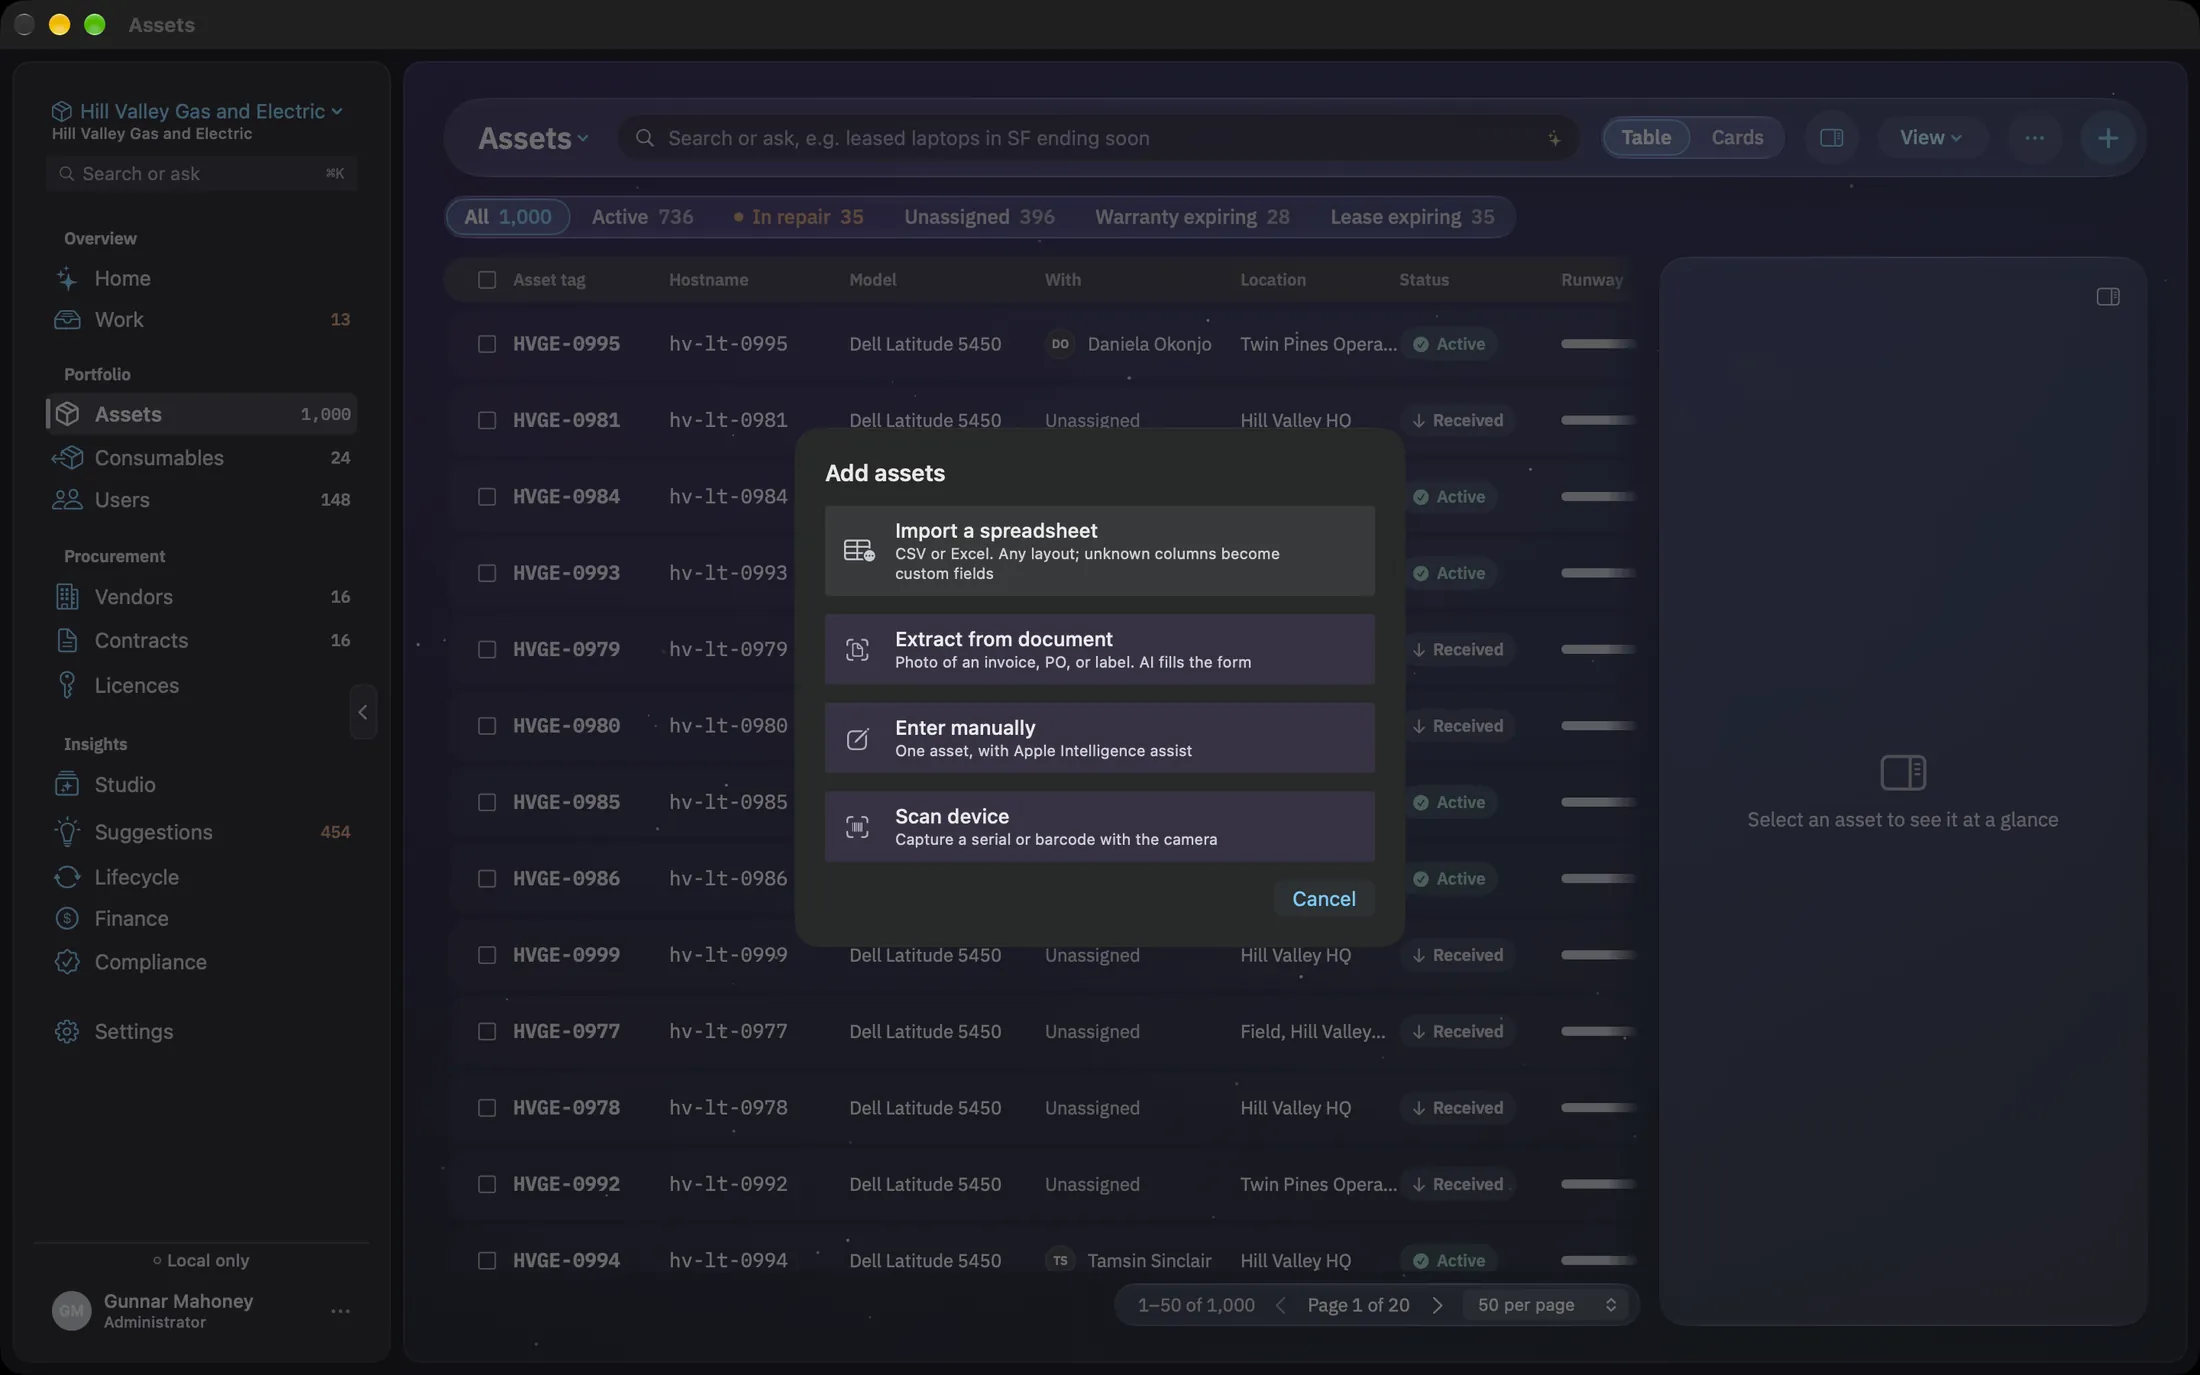Click the plus add asset icon
Screen dimensions: 2200x1375
2107,138
